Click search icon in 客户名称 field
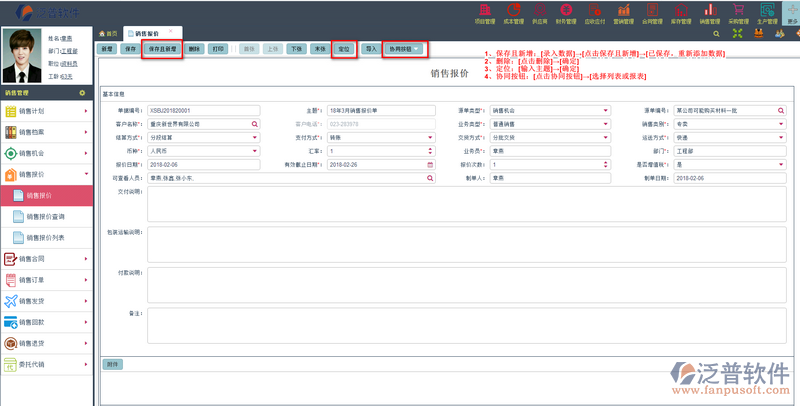800x406 pixels. 254,124
